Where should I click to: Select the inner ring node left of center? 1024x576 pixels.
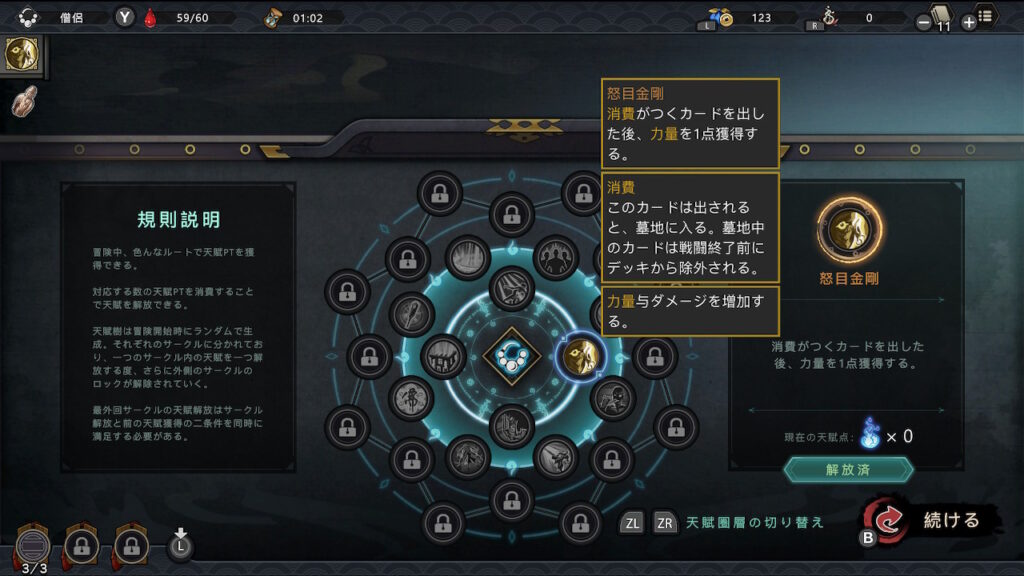[443, 357]
